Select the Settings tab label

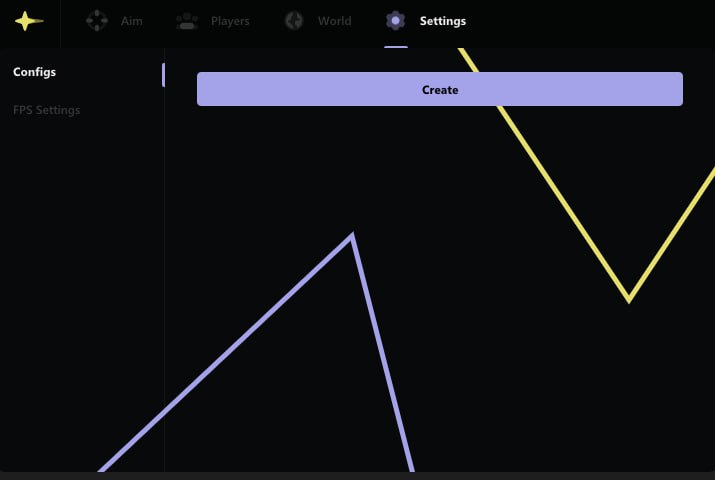point(442,21)
